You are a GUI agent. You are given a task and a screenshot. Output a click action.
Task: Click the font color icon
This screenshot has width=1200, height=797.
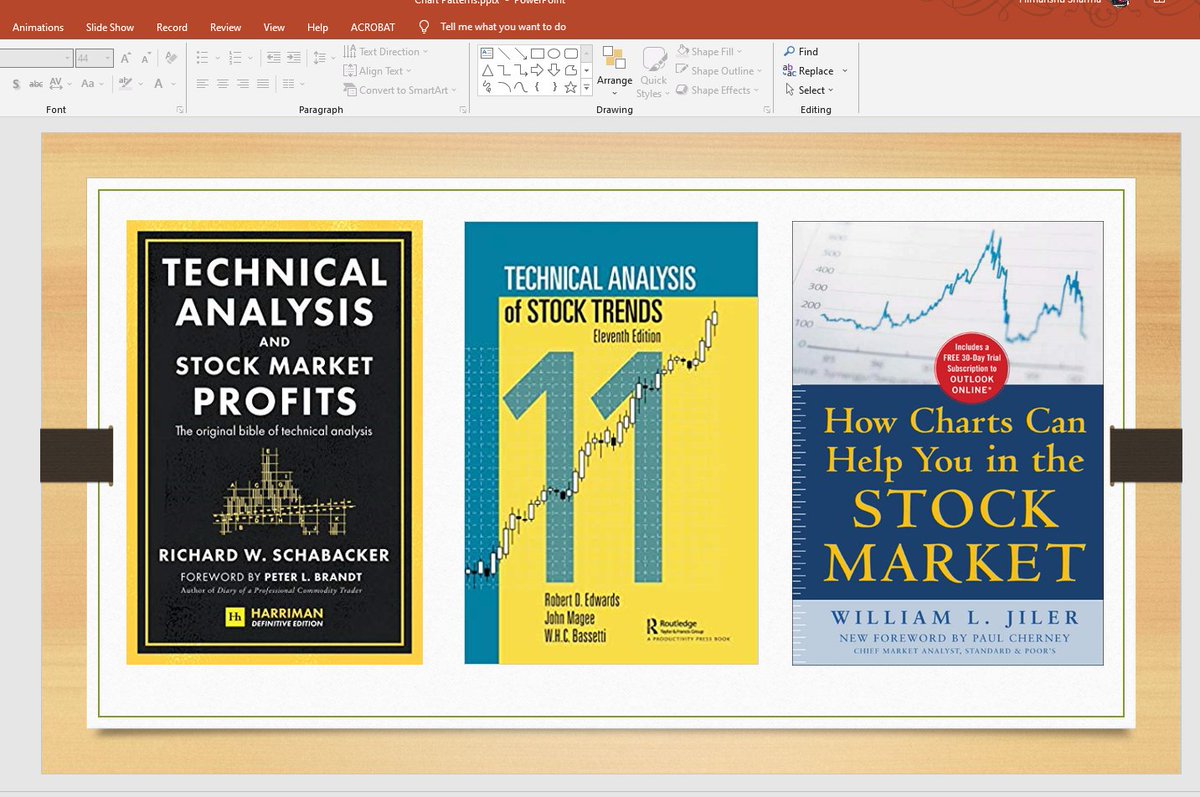click(x=158, y=84)
